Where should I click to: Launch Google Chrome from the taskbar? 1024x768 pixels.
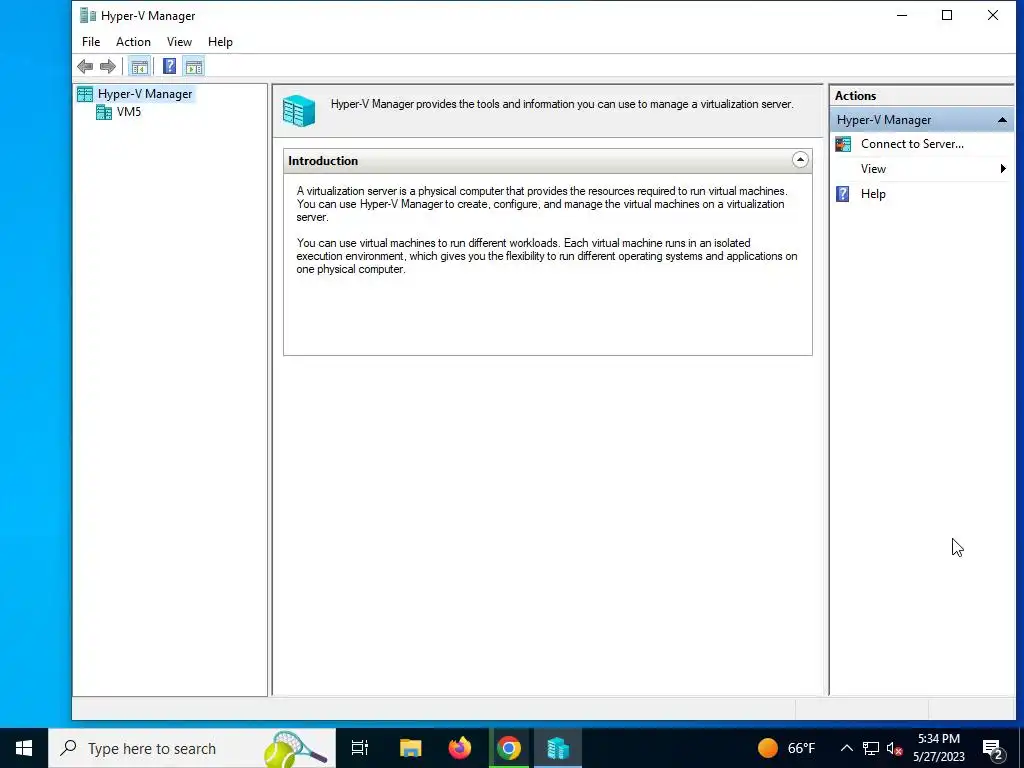tap(509, 748)
